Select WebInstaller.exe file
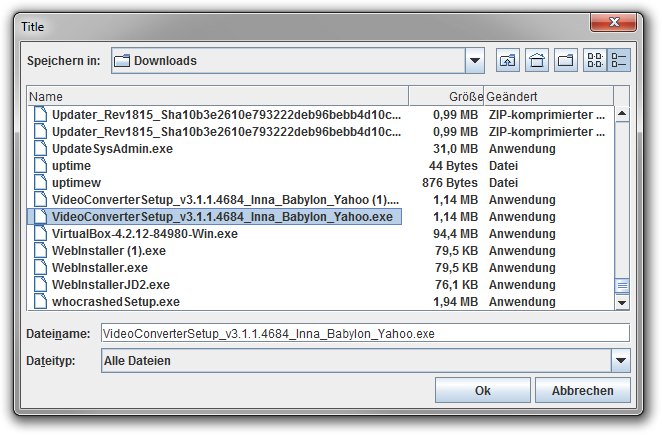Viewport: 662px width, 435px height. pyautogui.click(x=100, y=267)
